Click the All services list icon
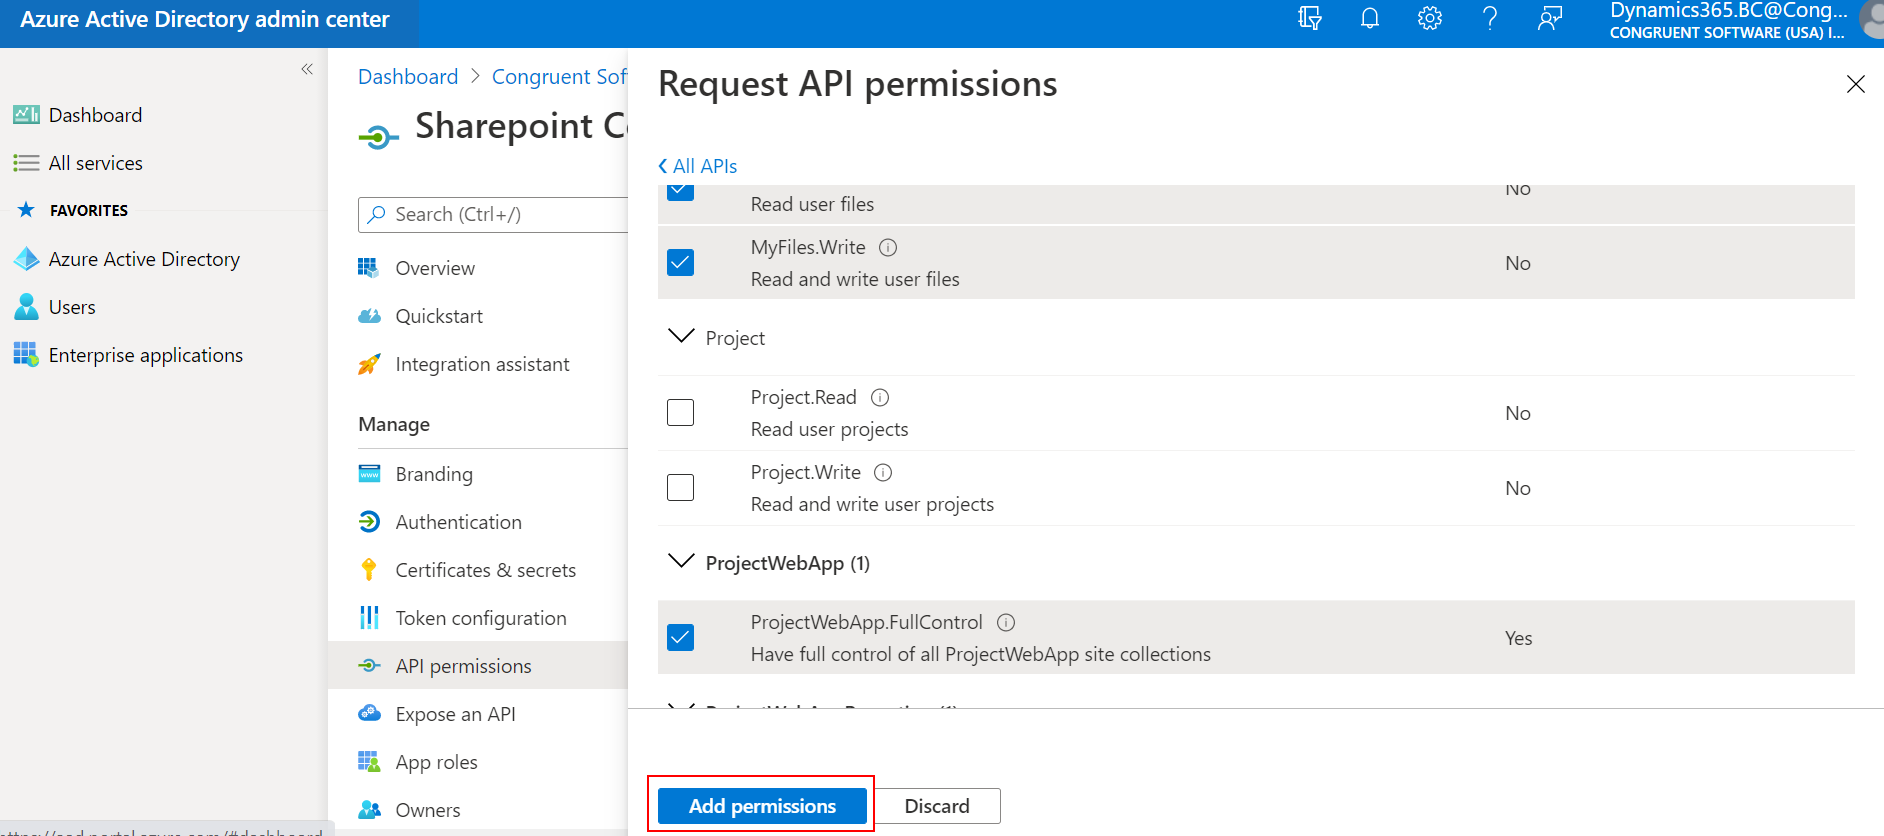Screen dimensions: 1884x836 [26, 163]
